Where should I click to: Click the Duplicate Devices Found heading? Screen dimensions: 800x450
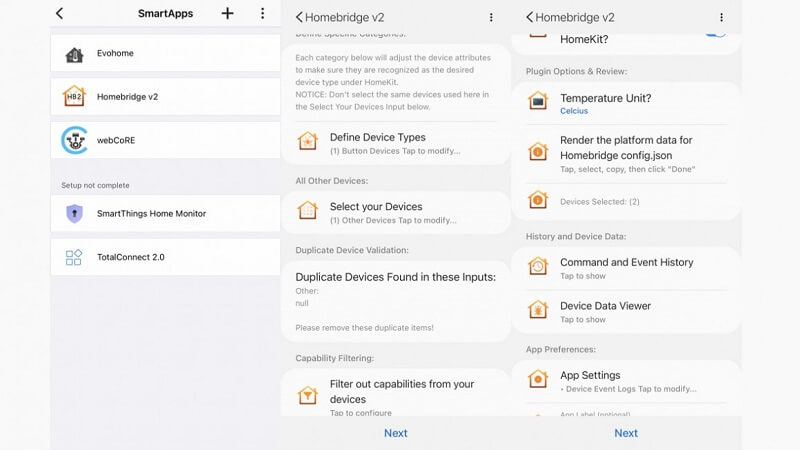(x=395, y=277)
